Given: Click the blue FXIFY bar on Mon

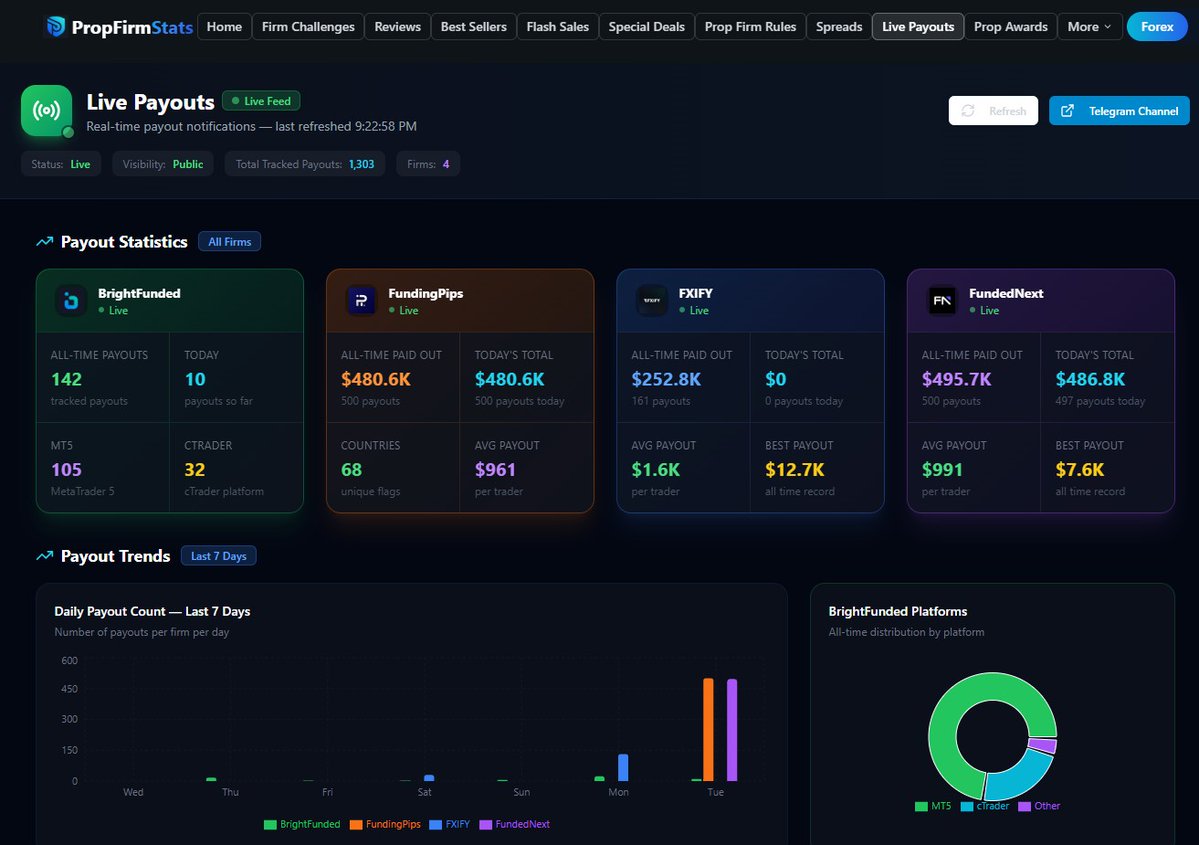Looking at the screenshot, I should [x=623, y=768].
